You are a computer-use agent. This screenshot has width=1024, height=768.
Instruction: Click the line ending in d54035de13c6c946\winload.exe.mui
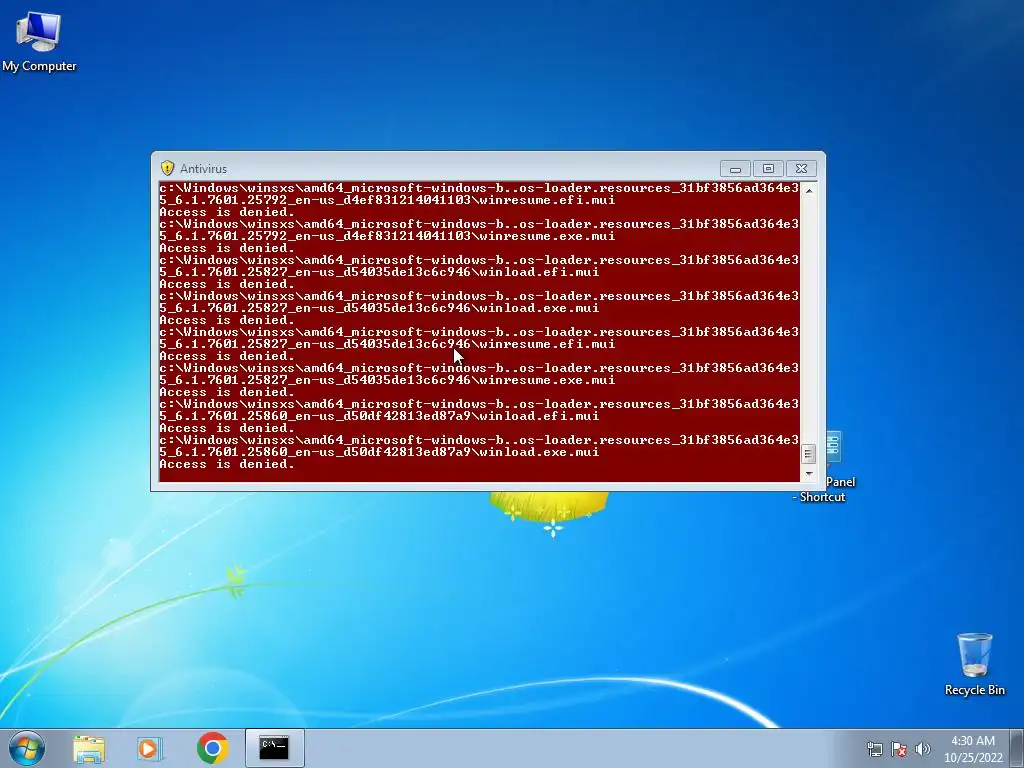click(x=379, y=308)
